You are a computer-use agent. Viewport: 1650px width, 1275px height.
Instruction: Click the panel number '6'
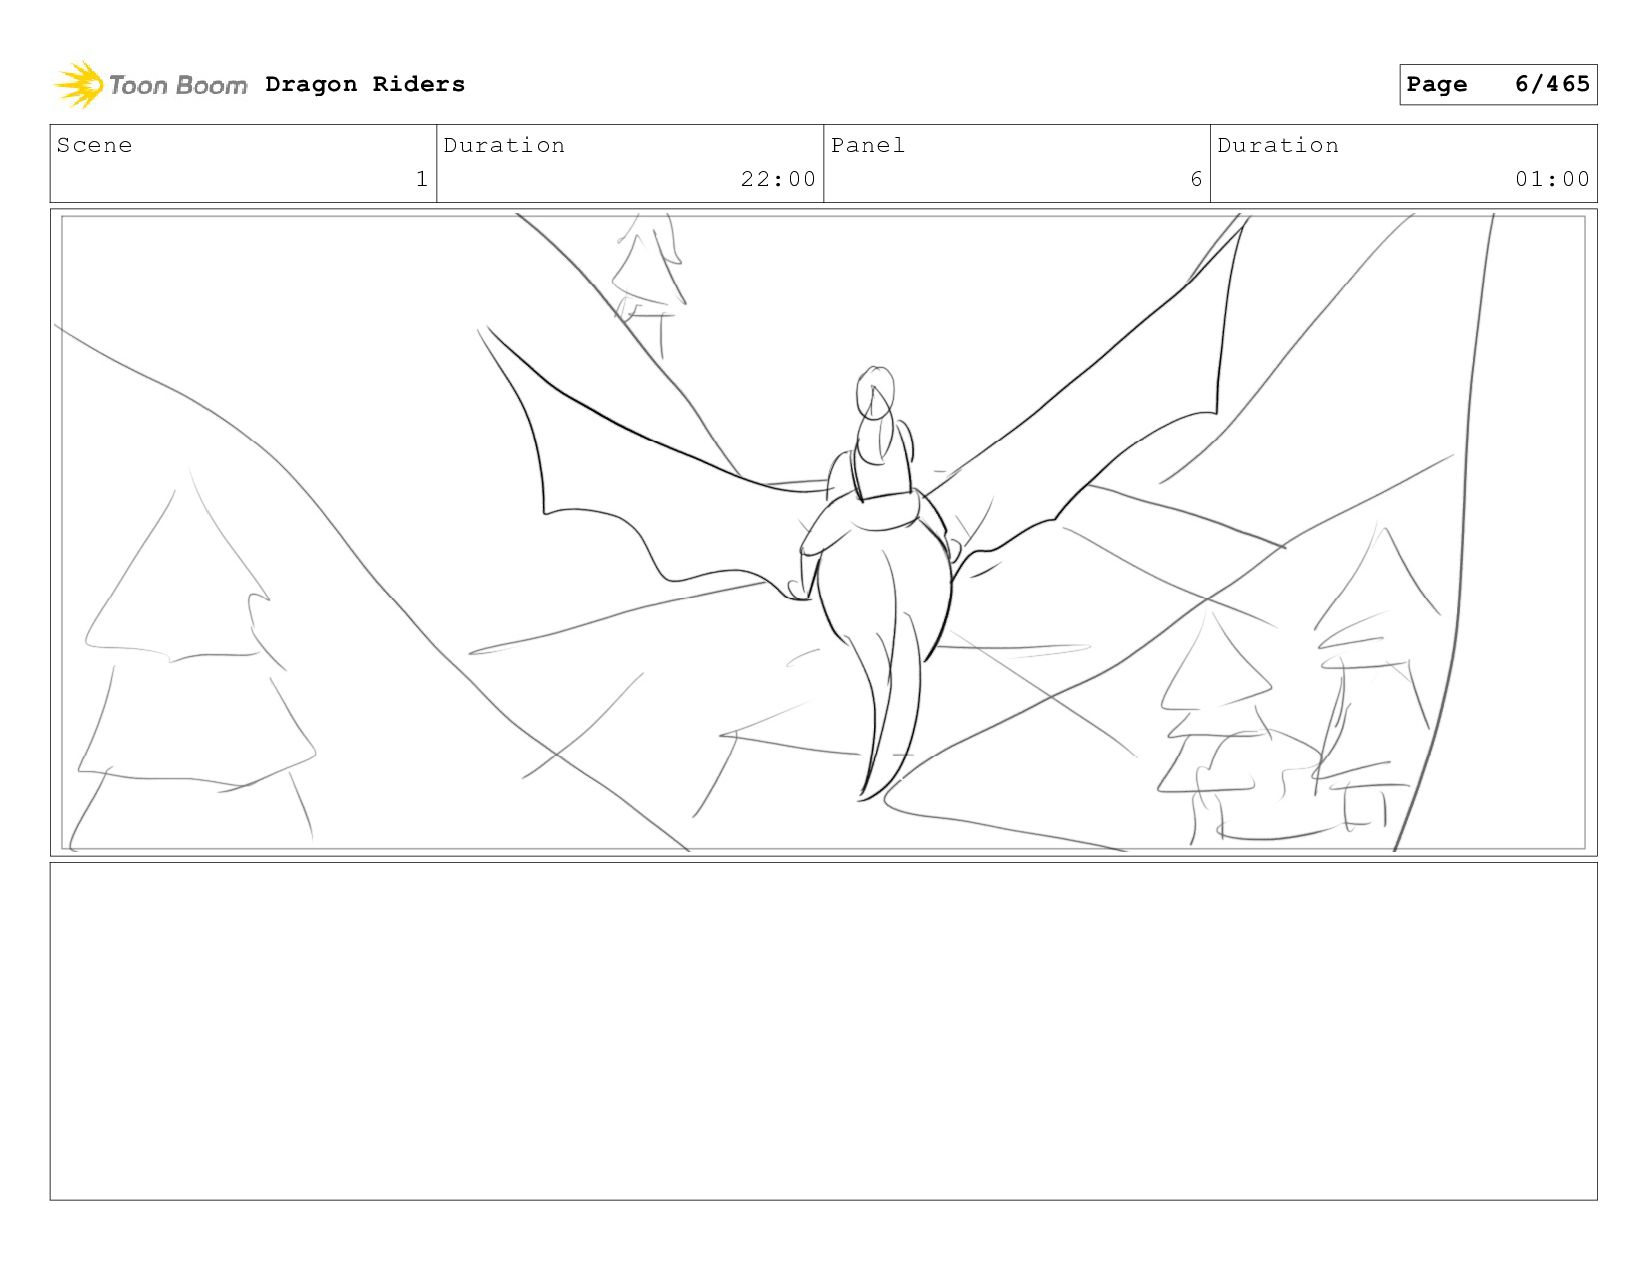point(1196,179)
